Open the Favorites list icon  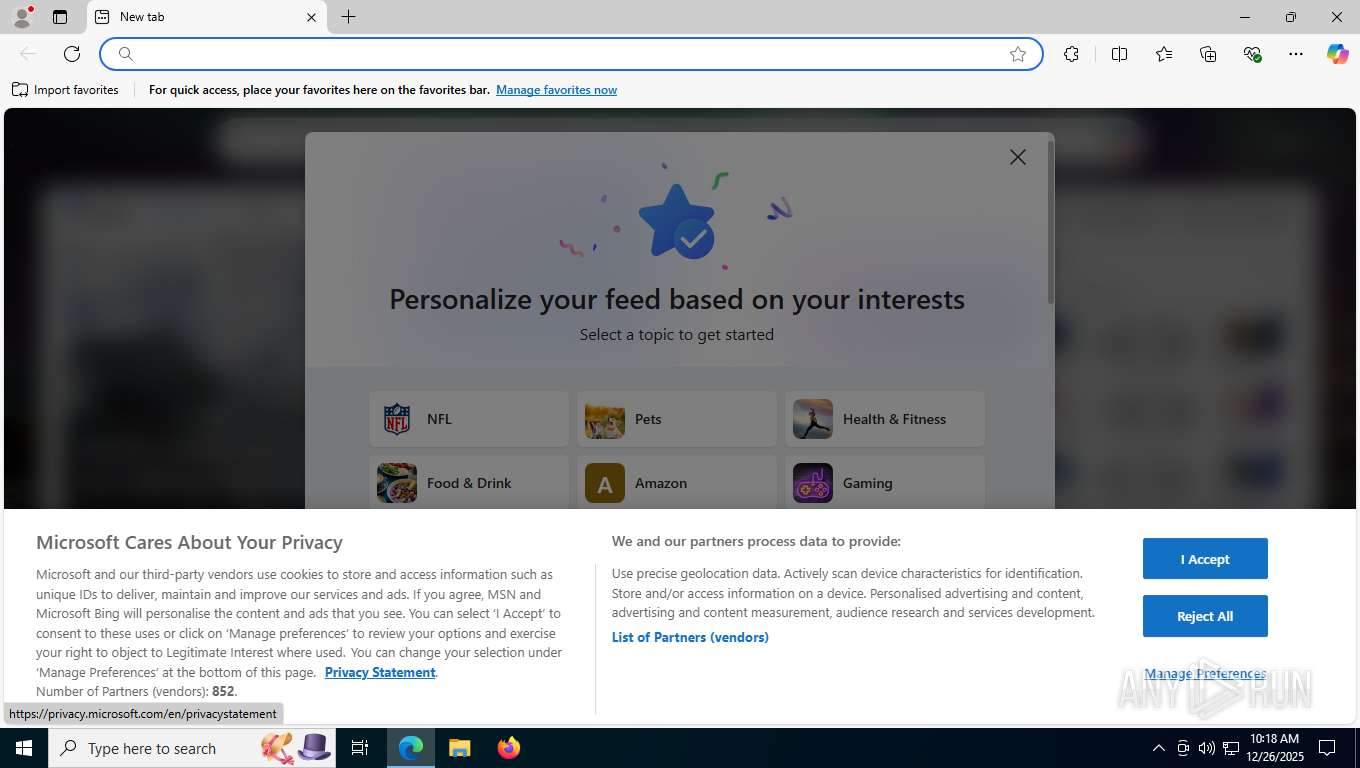coord(1164,54)
